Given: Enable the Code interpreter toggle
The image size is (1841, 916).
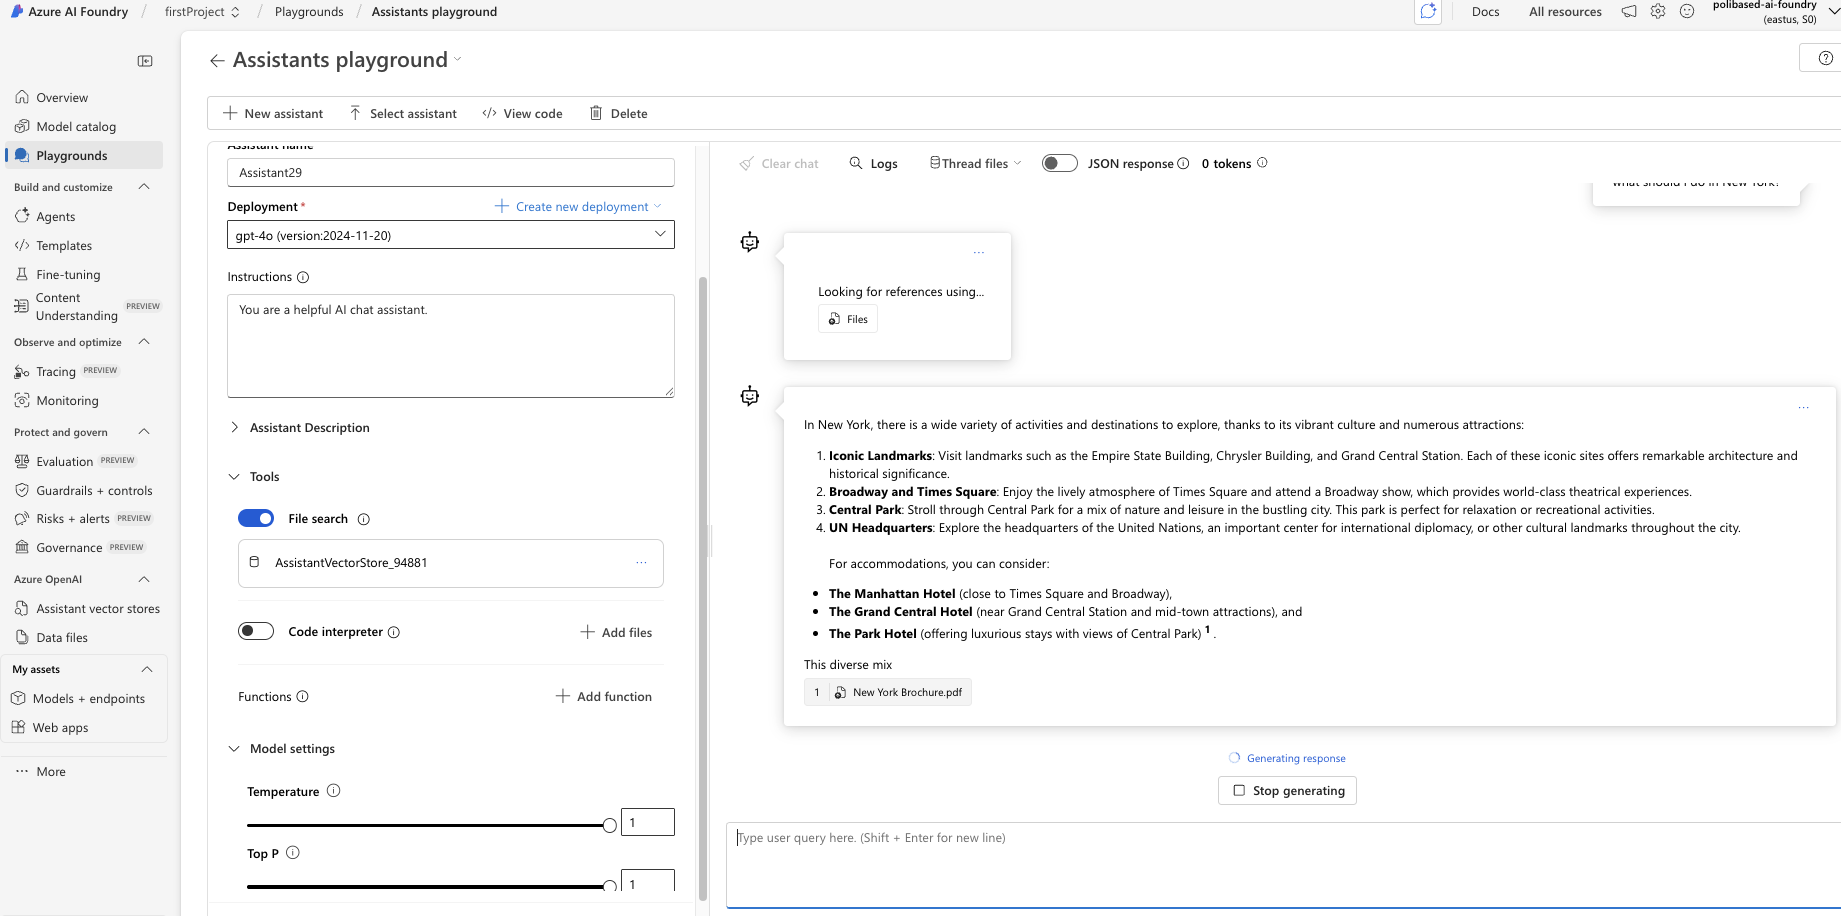Looking at the screenshot, I should tap(256, 631).
